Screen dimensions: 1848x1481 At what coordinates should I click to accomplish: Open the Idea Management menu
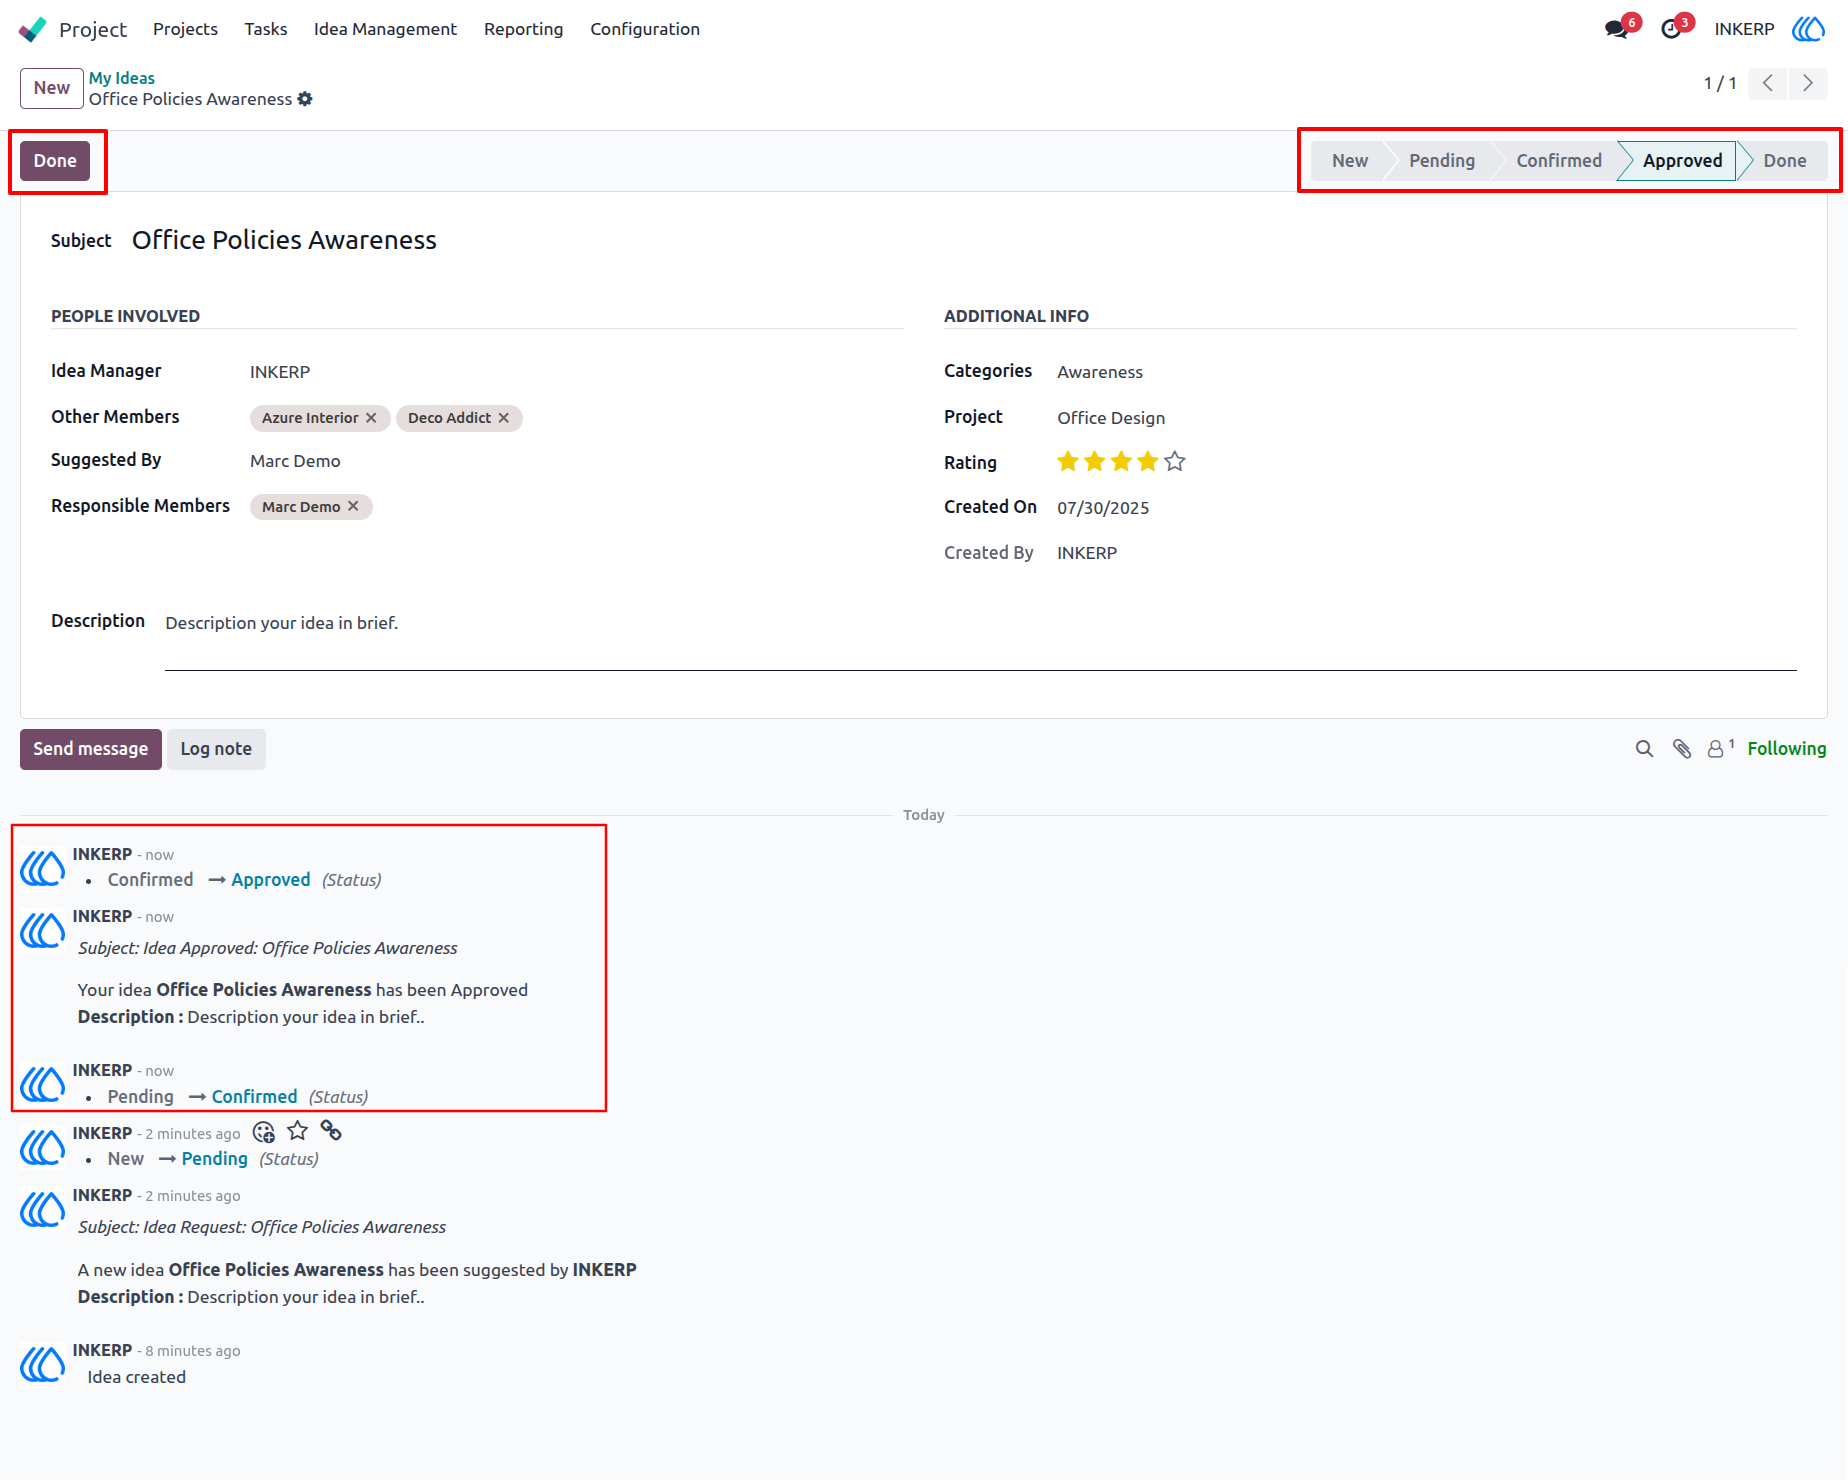(385, 29)
